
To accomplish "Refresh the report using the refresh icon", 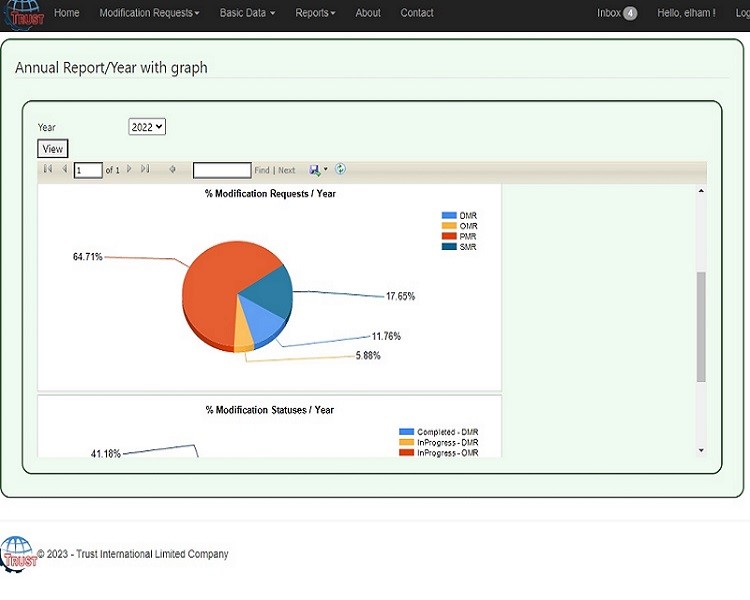I will [340, 170].
